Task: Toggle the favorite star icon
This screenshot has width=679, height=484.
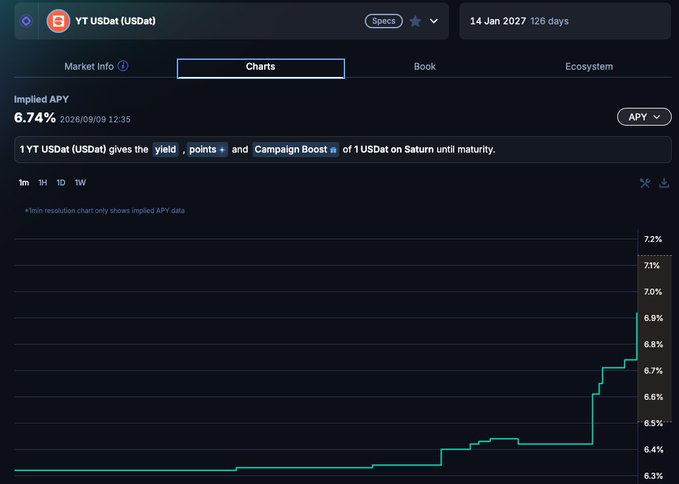Action: coord(415,21)
